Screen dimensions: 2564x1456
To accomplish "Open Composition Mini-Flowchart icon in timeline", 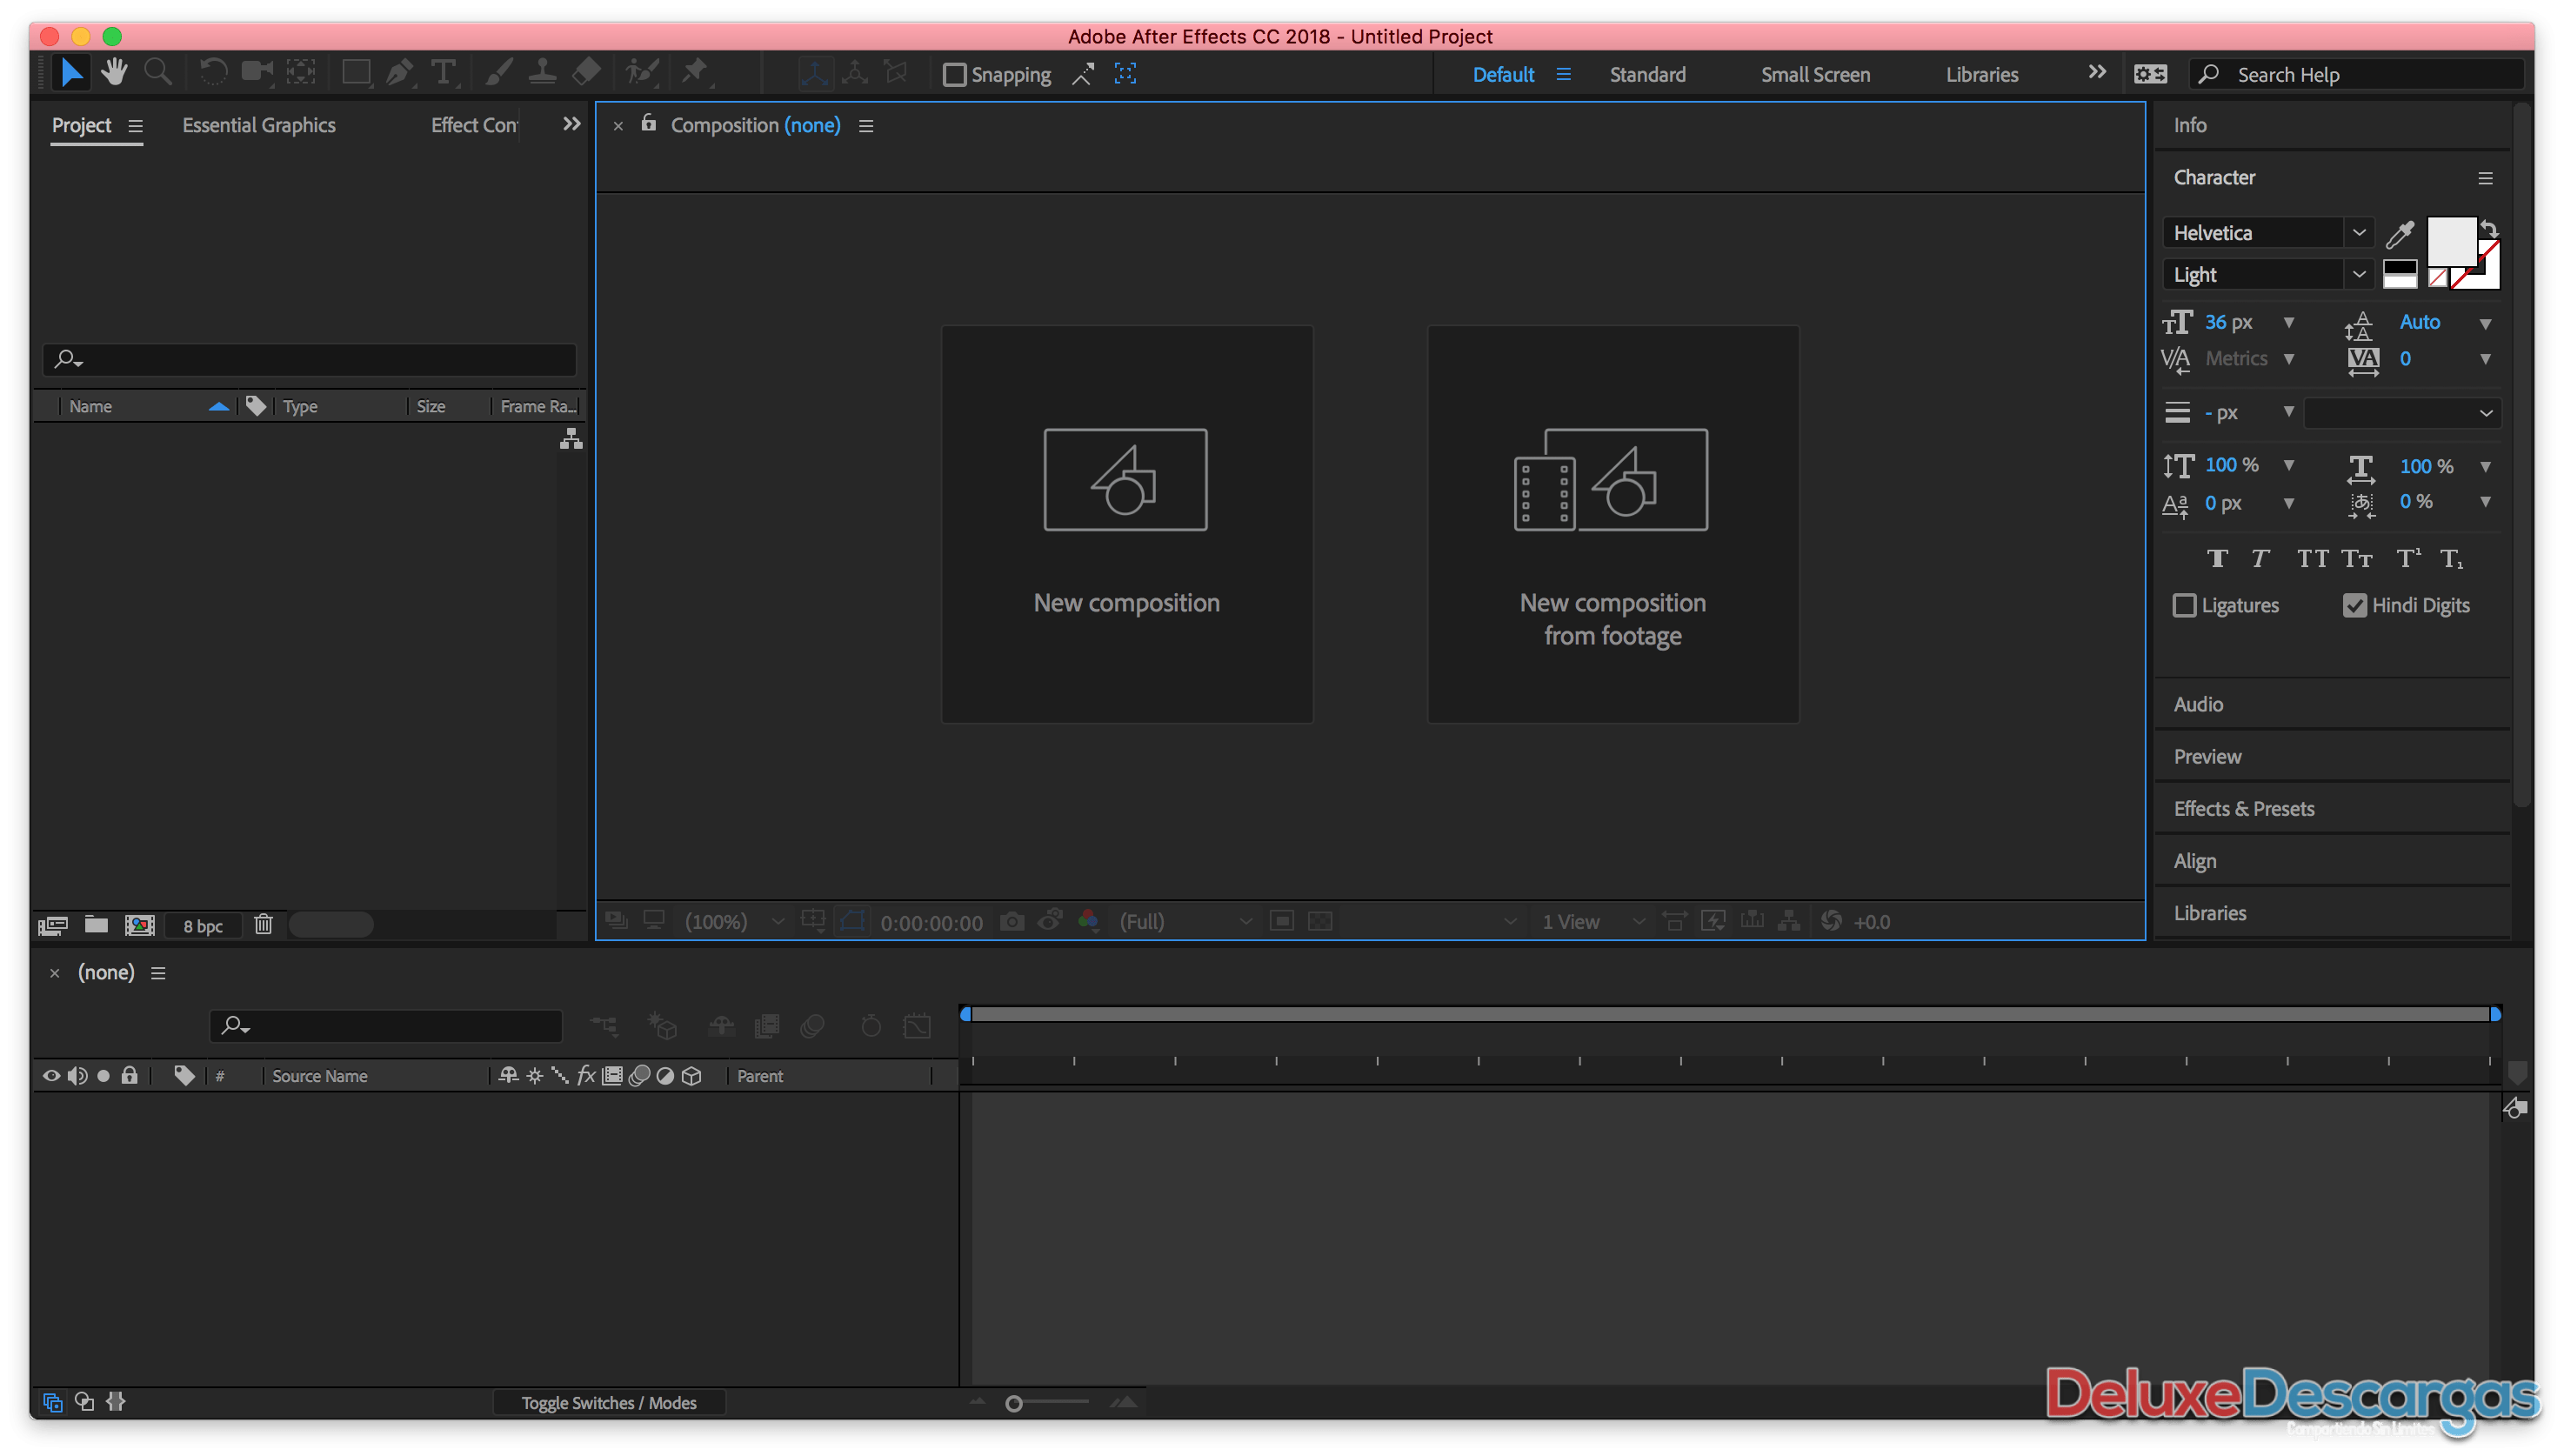I will coord(604,1026).
